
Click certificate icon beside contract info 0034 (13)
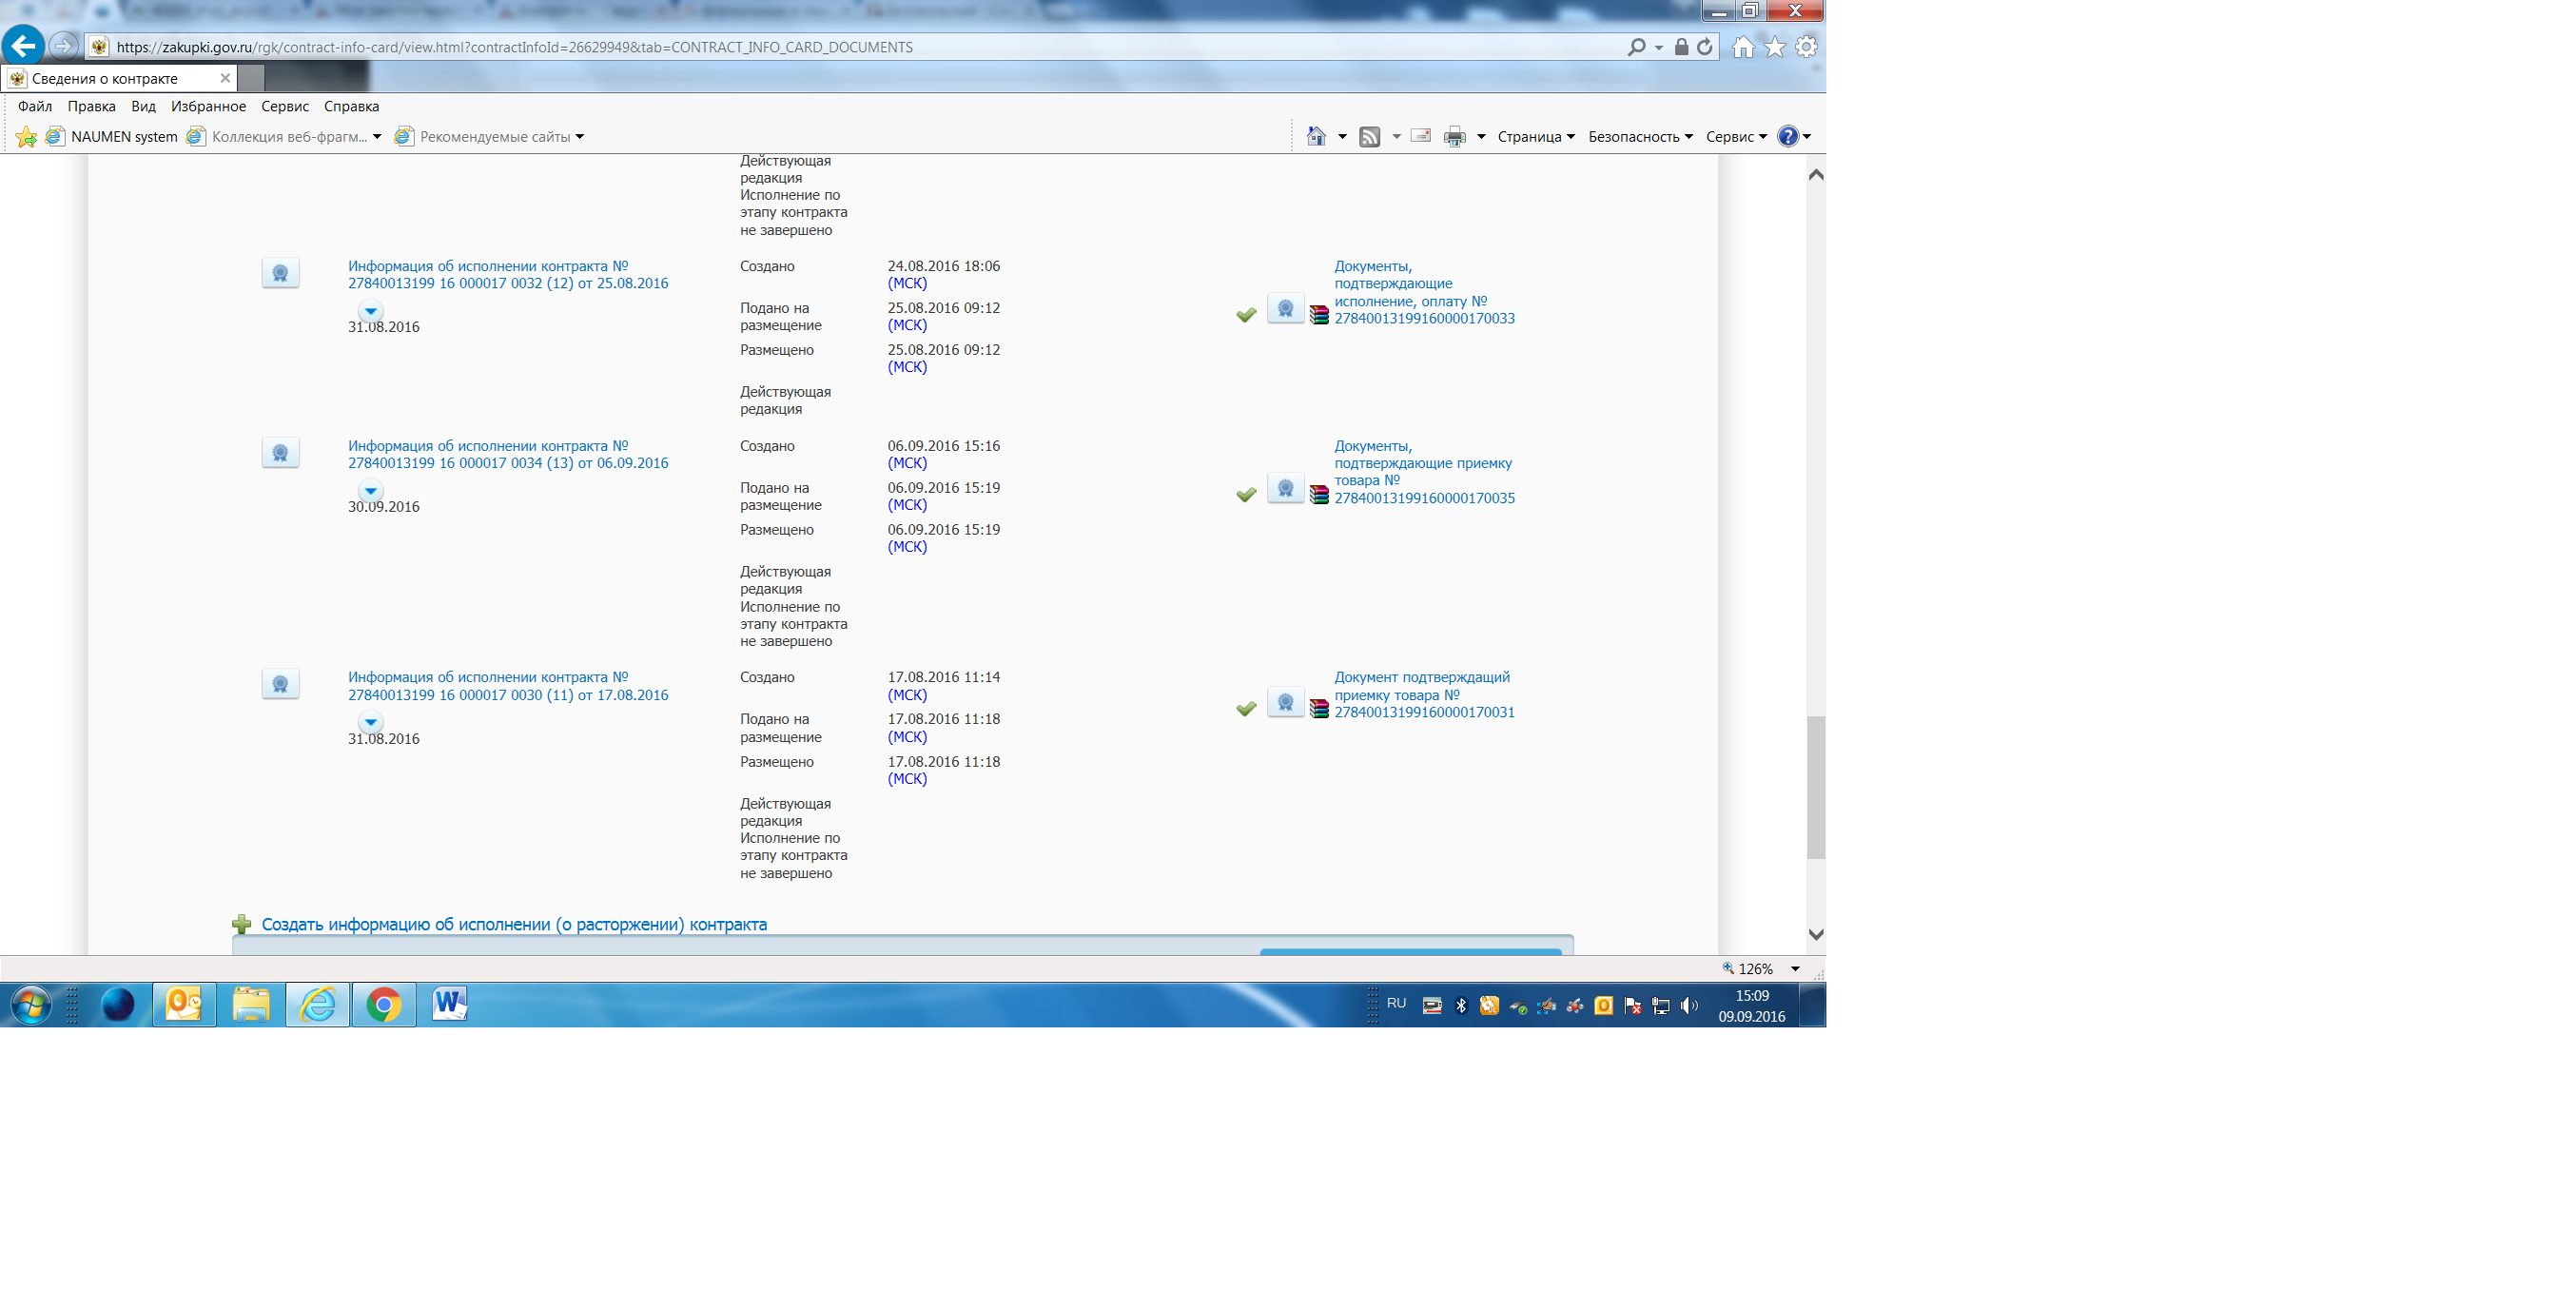click(x=280, y=453)
